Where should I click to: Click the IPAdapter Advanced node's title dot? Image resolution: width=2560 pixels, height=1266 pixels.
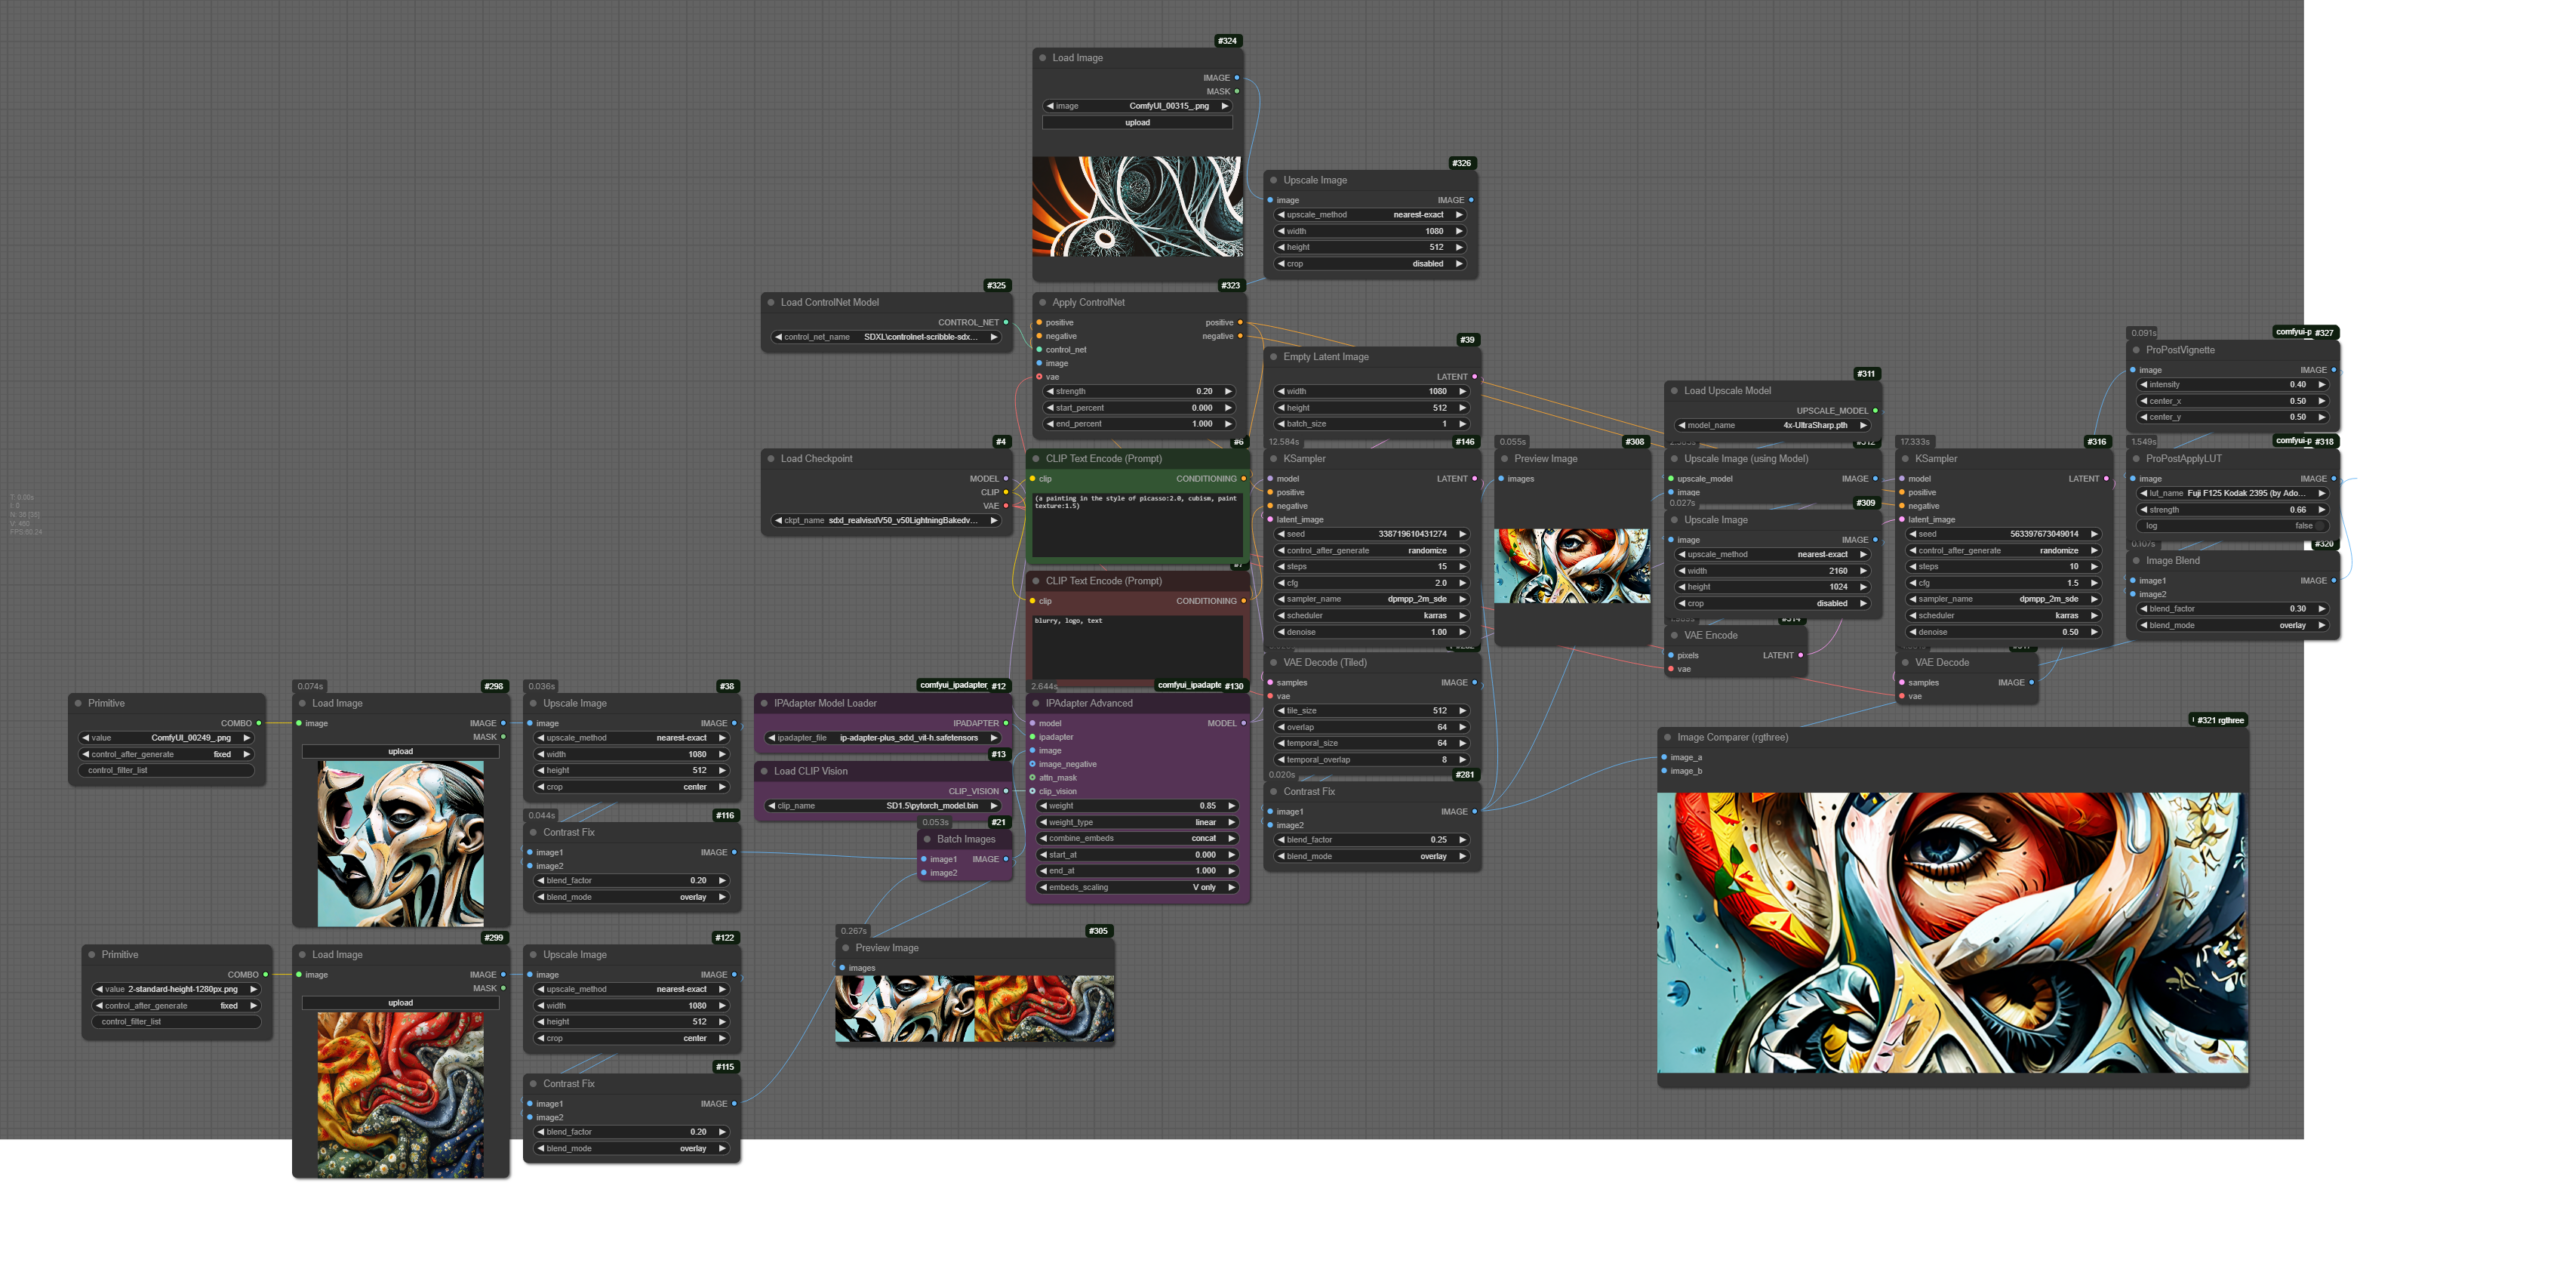1036,703
